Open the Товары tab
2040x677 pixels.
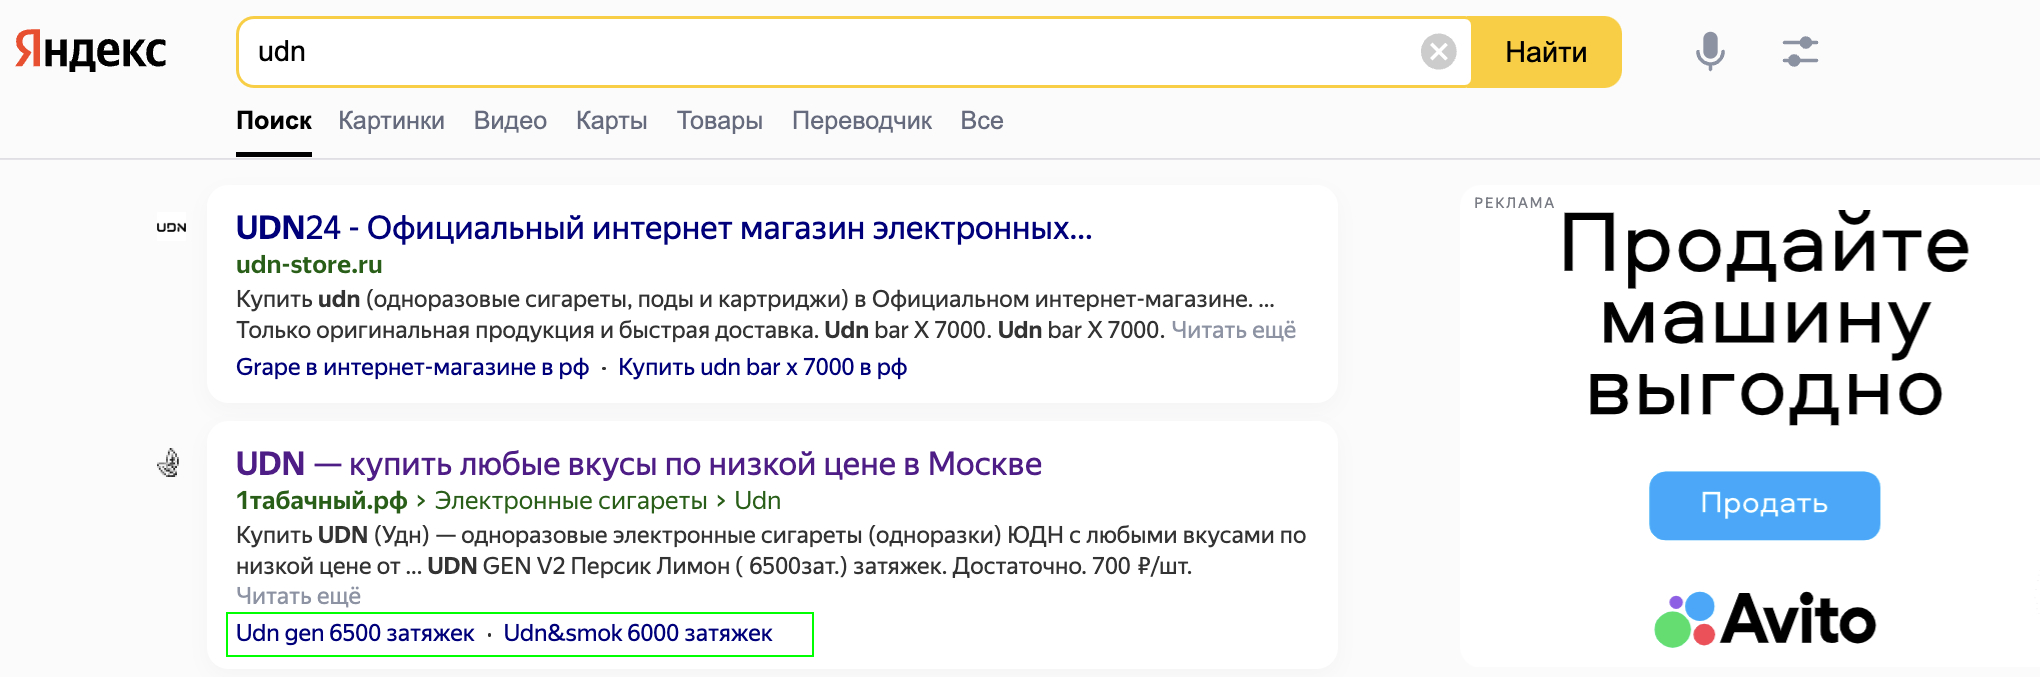tap(719, 121)
